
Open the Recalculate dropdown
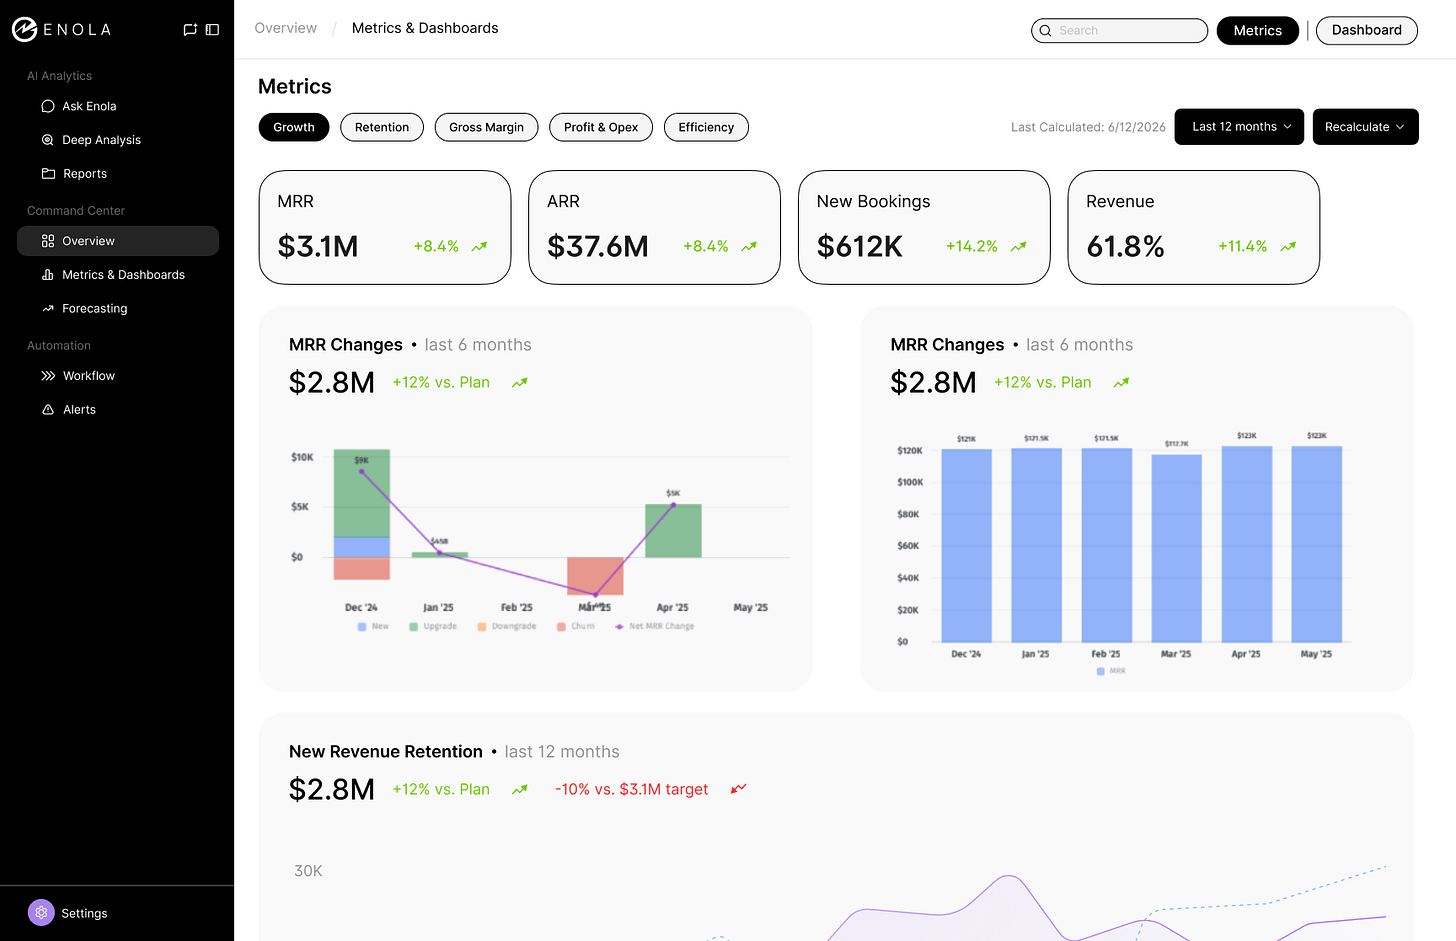(x=1365, y=127)
